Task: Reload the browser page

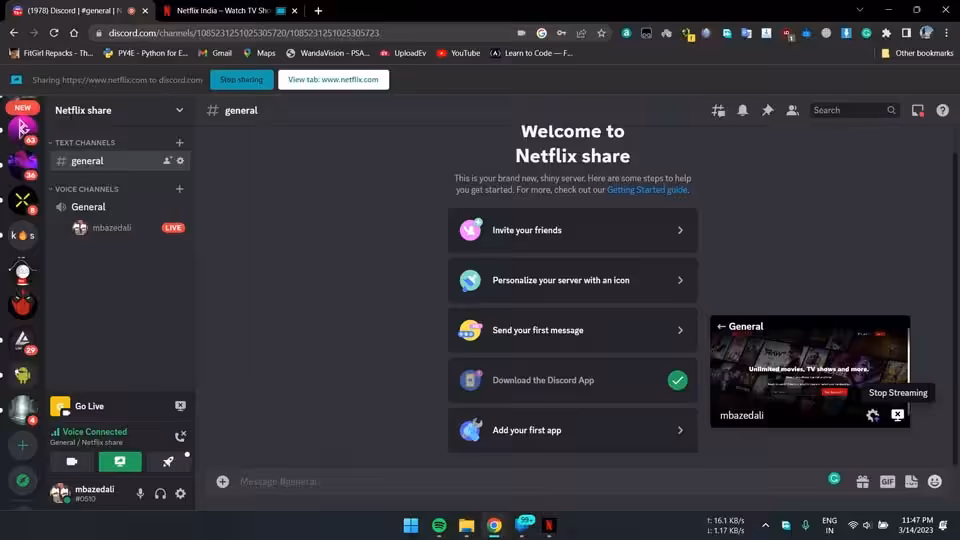Action: coord(54,33)
